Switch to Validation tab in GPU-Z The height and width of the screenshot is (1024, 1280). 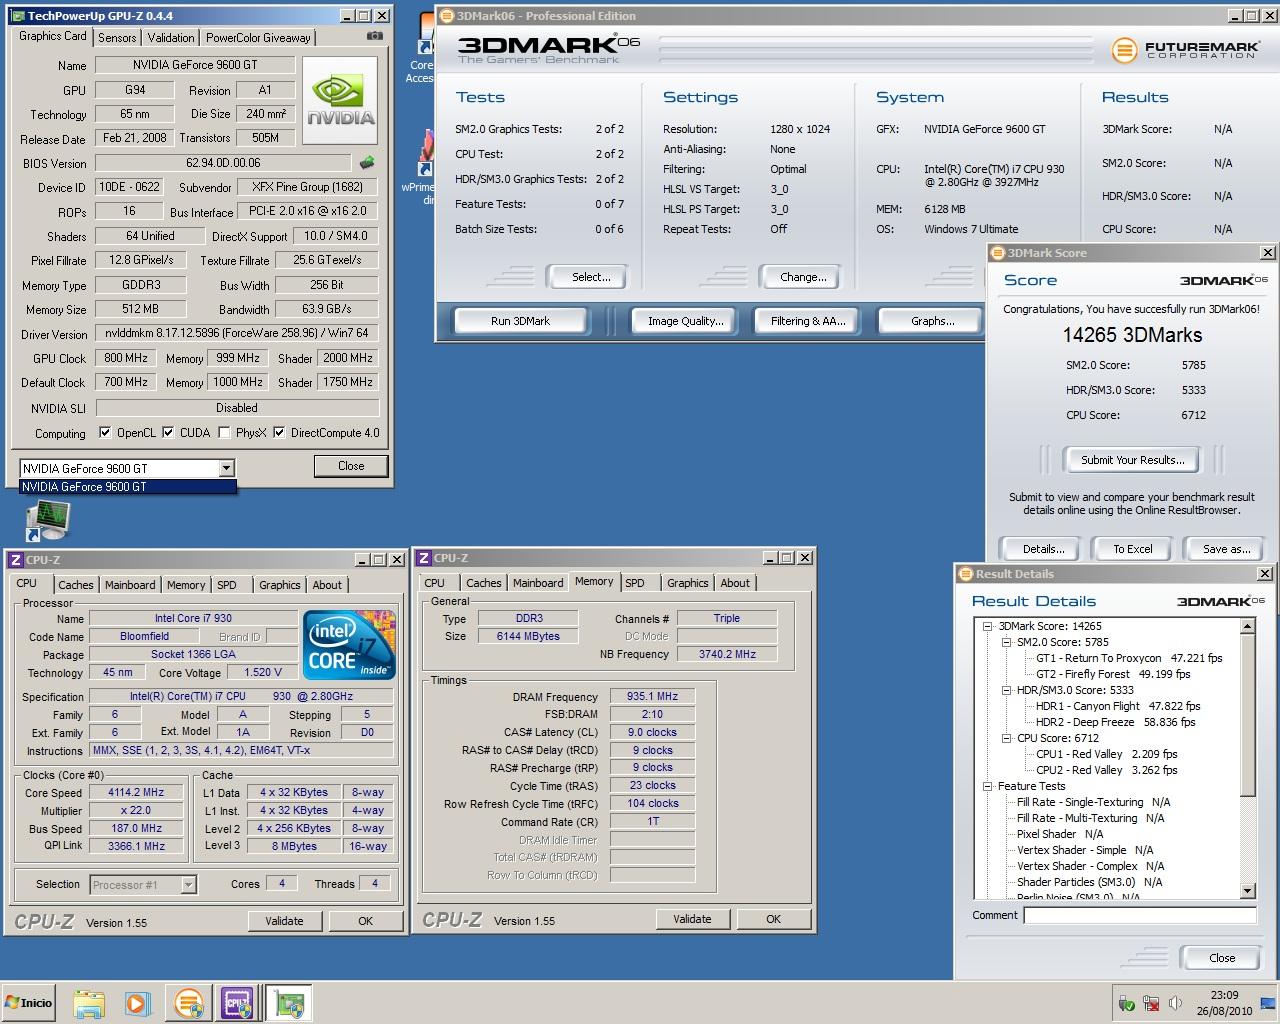click(x=171, y=37)
